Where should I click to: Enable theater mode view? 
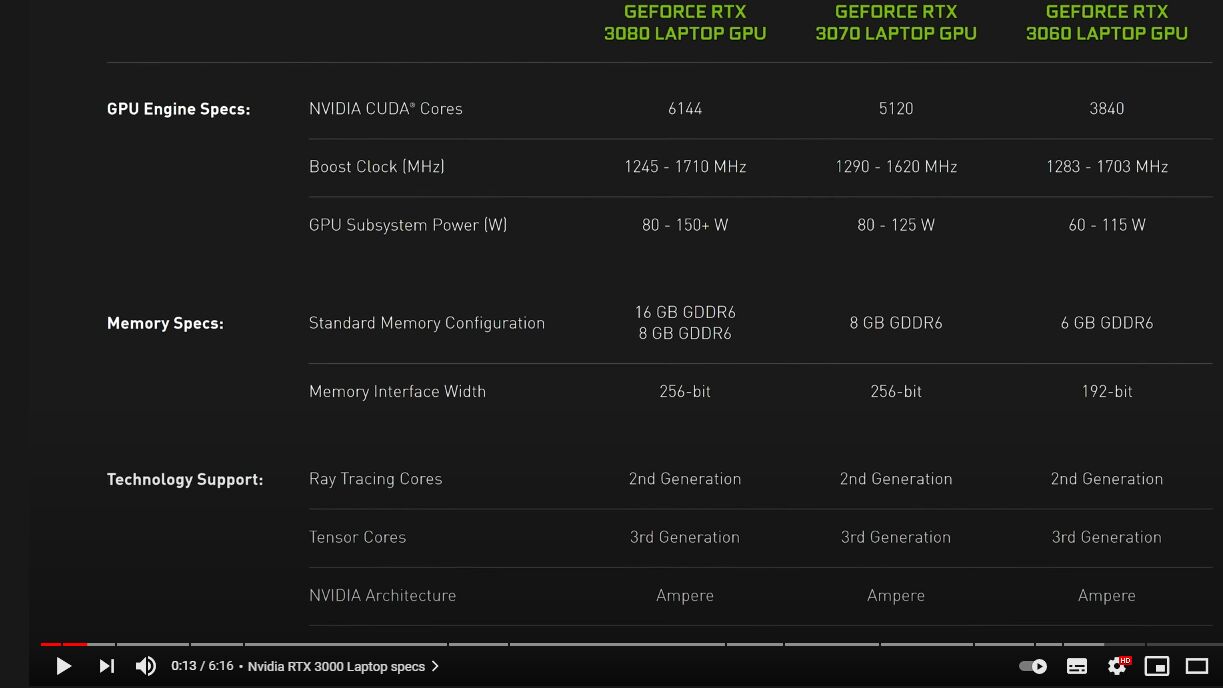click(1197, 666)
